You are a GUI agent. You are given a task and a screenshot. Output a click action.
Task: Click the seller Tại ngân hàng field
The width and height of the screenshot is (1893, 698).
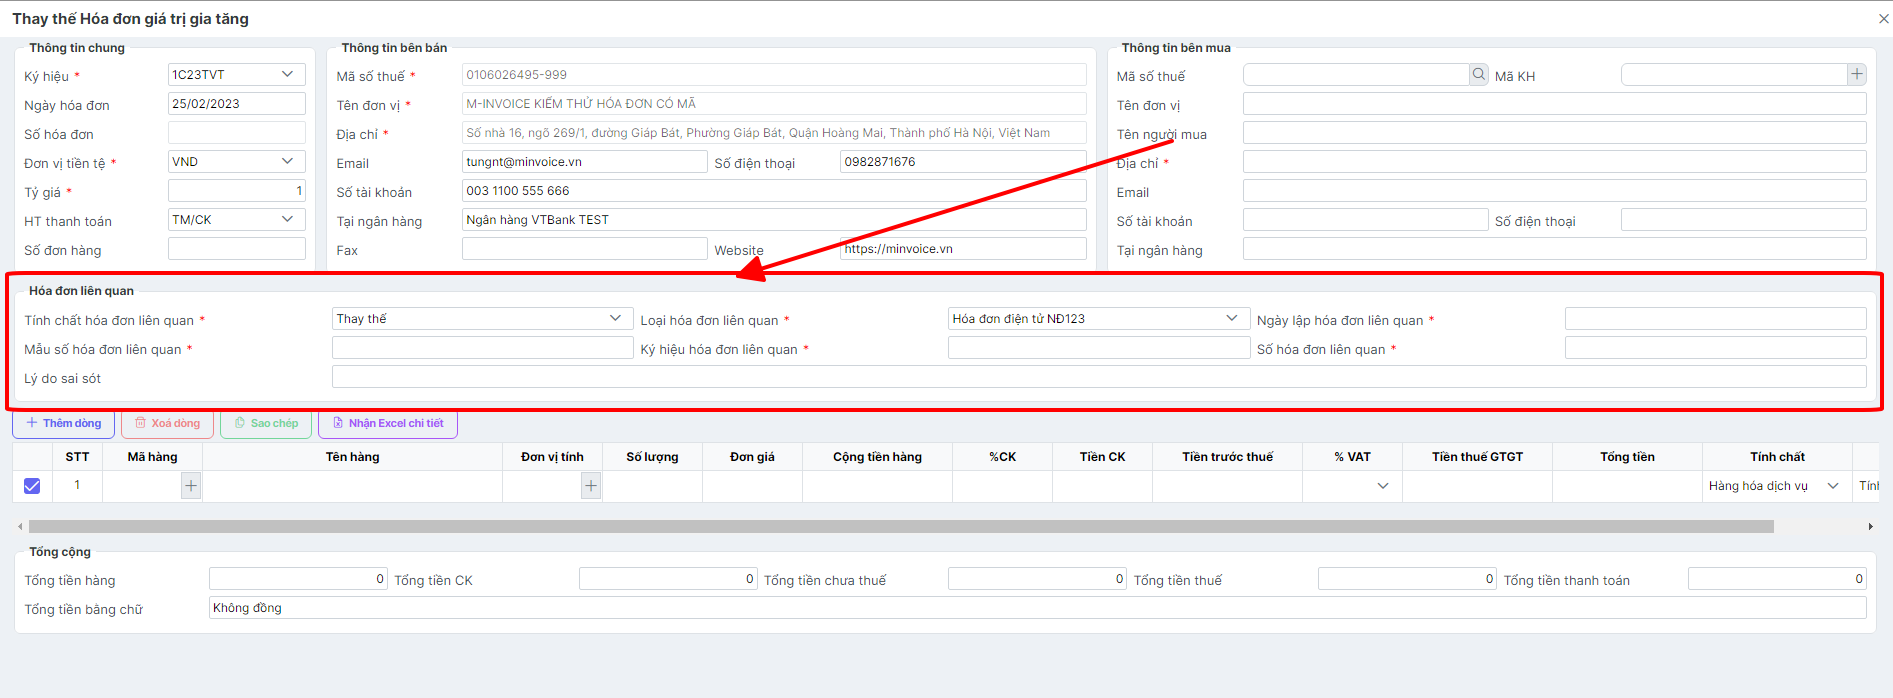tap(774, 220)
